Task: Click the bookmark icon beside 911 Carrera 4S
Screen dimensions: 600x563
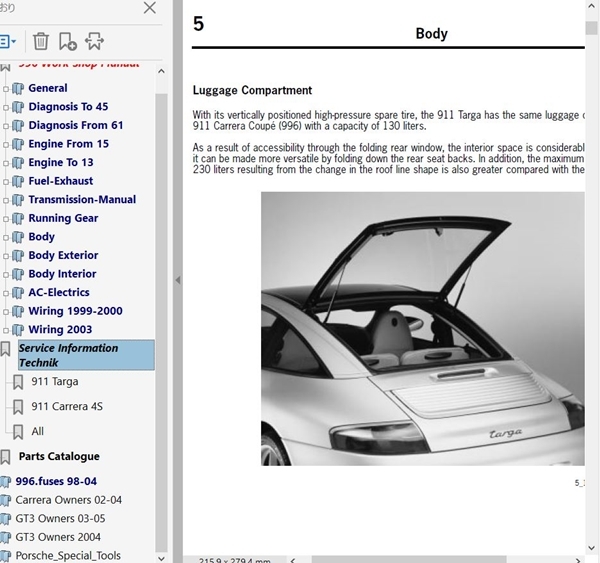Action: (x=18, y=407)
